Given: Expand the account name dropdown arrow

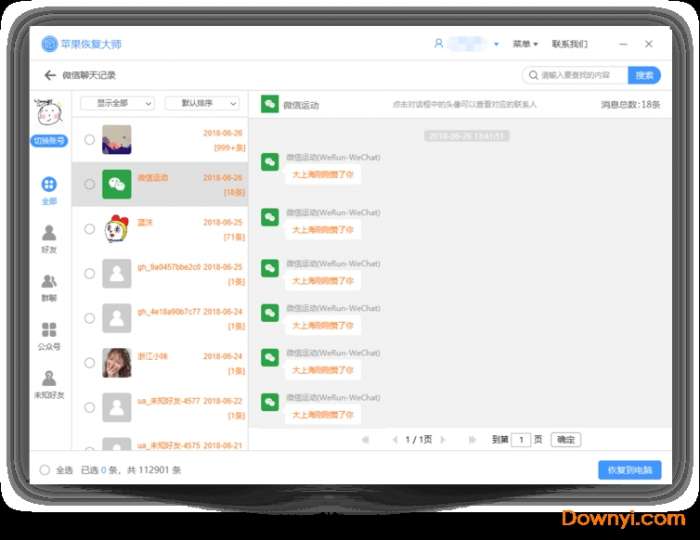Looking at the screenshot, I should click(x=496, y=44).
